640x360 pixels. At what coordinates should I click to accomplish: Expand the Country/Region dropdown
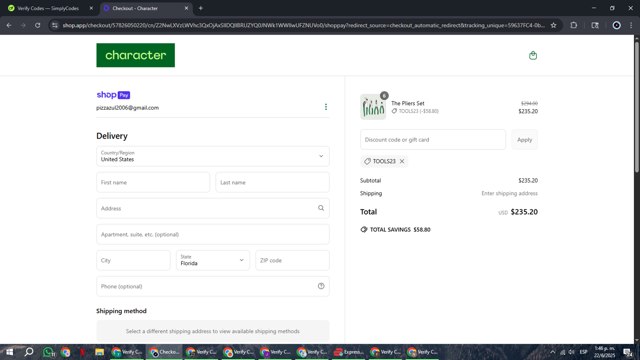[213, 156]
